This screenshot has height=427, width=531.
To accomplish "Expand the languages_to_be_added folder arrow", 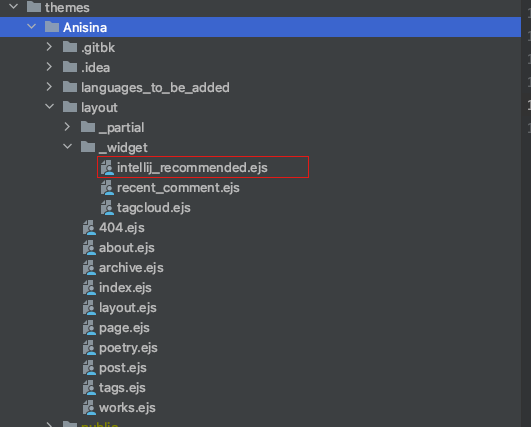I will point(49,87).
